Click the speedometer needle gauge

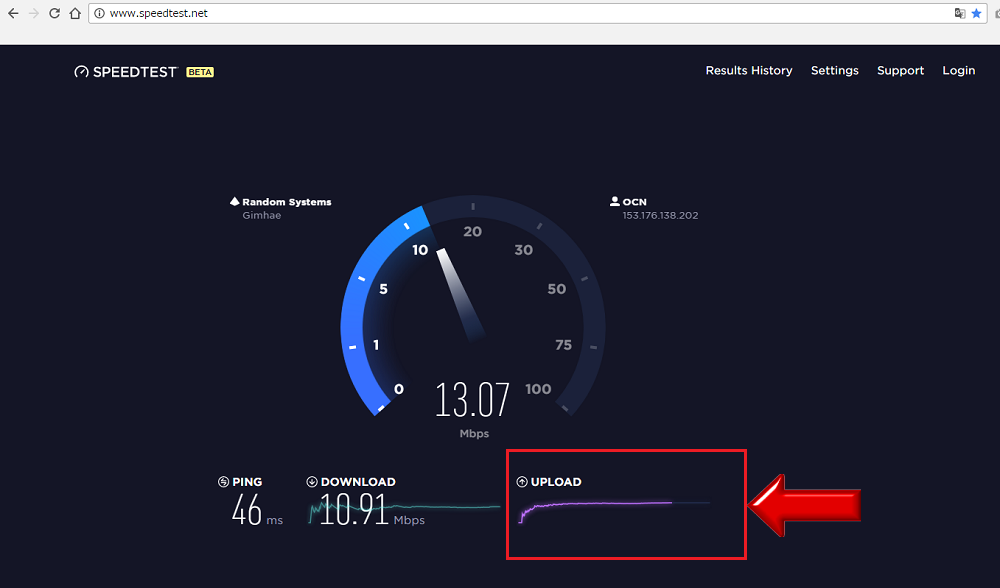(x=460, y=295)
